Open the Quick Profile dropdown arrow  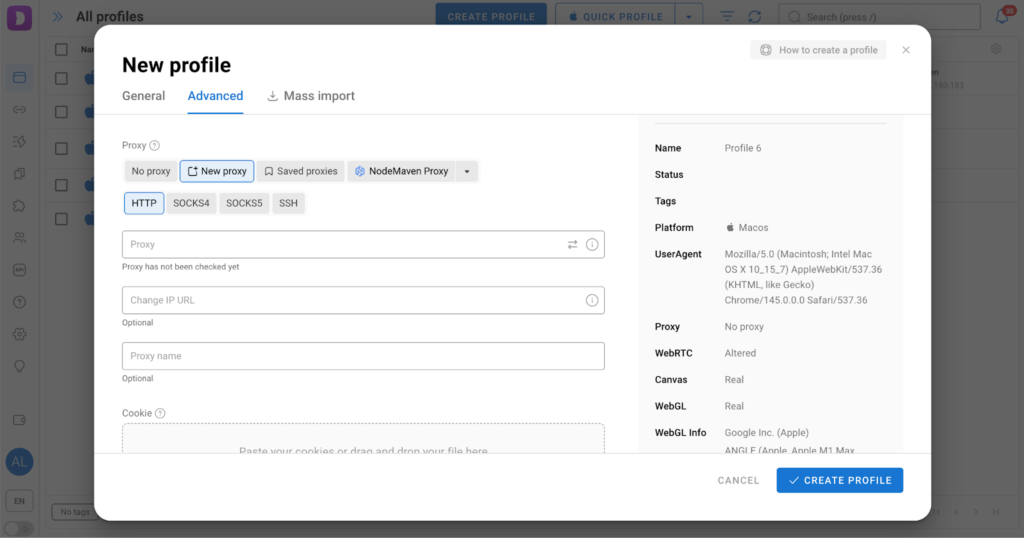coord(688,17)
